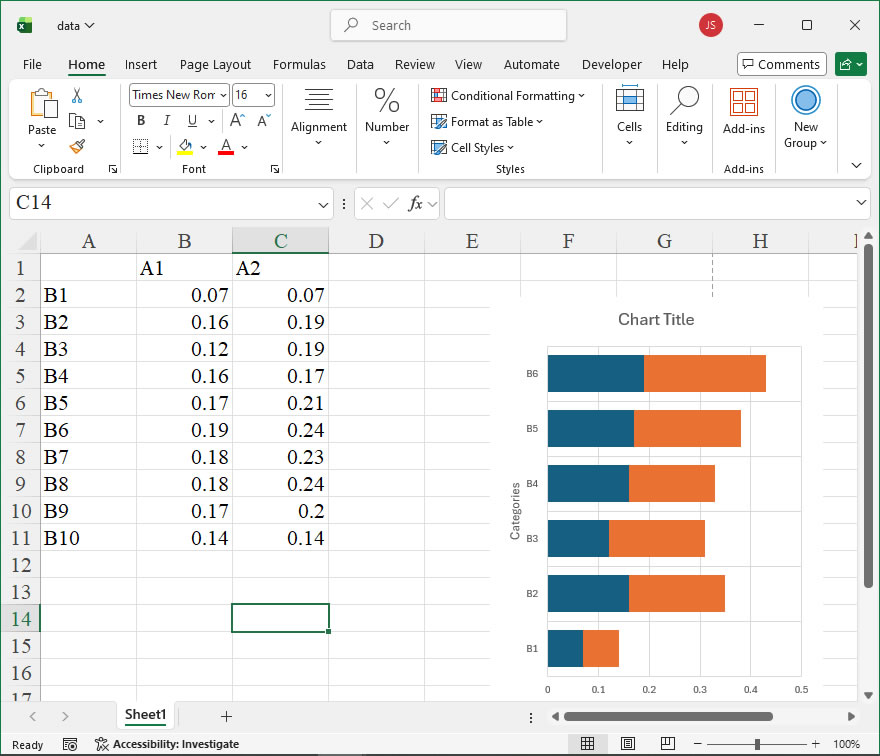880x756 pixels.
Task: Add a new sheet with plus button
Action: (226, 716)
